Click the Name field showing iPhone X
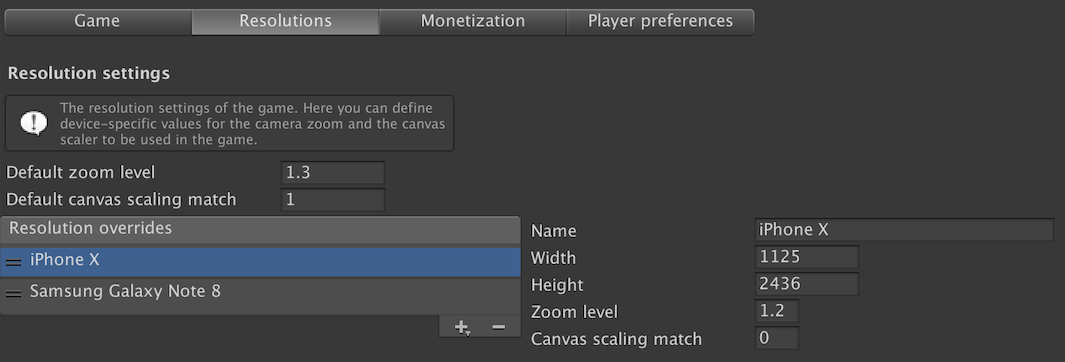This screenshot has width=1065, height=362. pos(904,230)
